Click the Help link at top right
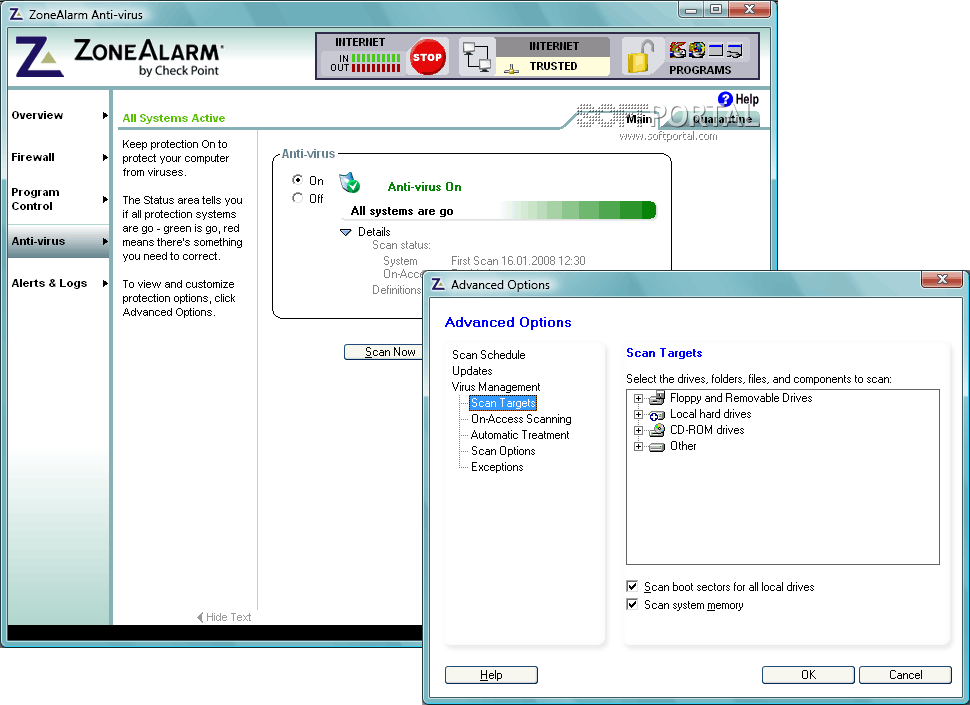970x705 pixels. 747,99
